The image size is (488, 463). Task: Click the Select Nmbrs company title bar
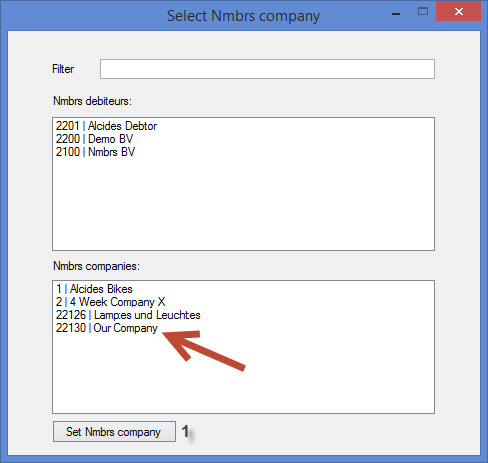click(x=243, y=16)
